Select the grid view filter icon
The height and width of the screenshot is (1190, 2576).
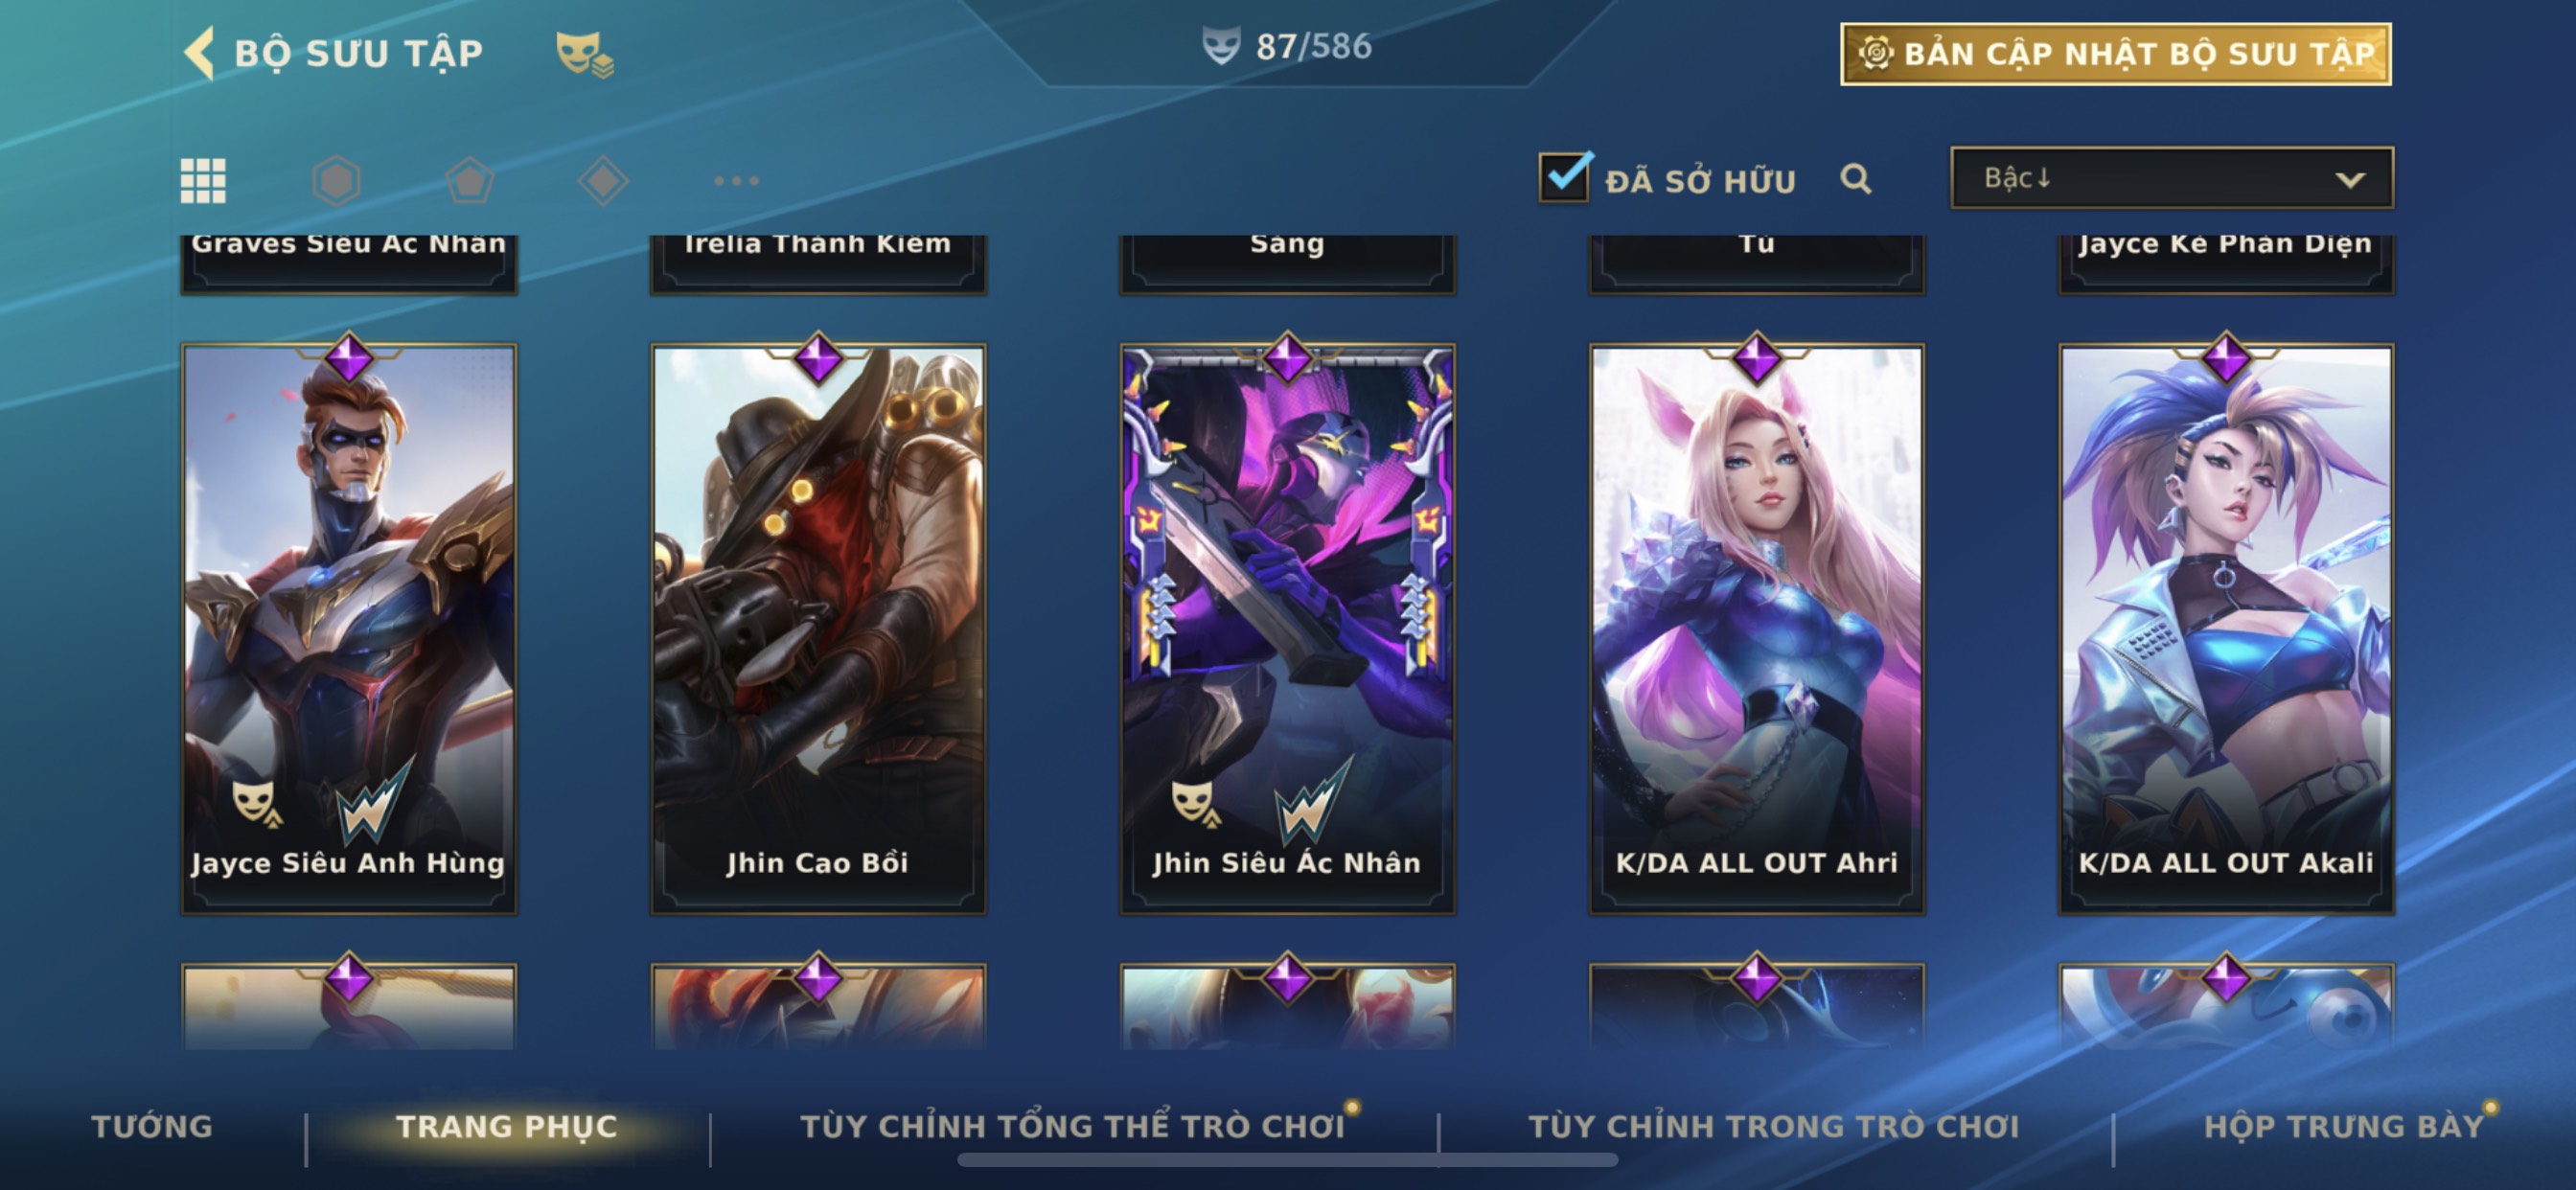tap(203, 181)
